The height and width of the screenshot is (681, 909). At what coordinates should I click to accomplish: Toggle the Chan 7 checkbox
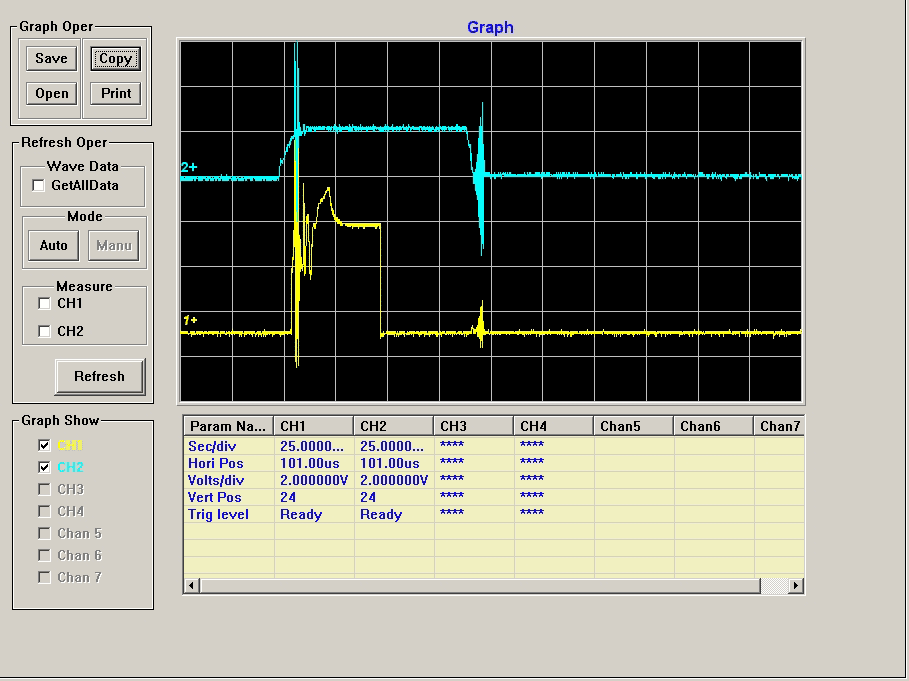point(44,577)
